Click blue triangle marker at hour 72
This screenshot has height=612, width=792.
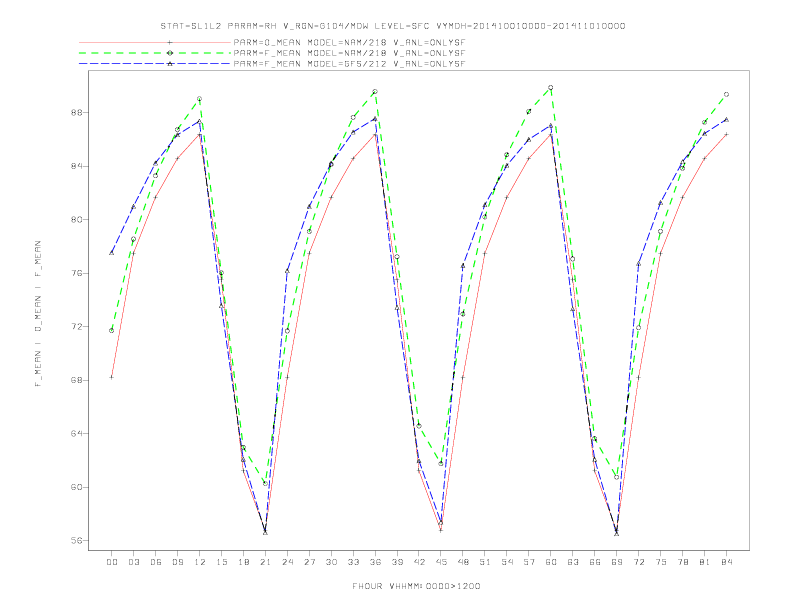point(638,264)
